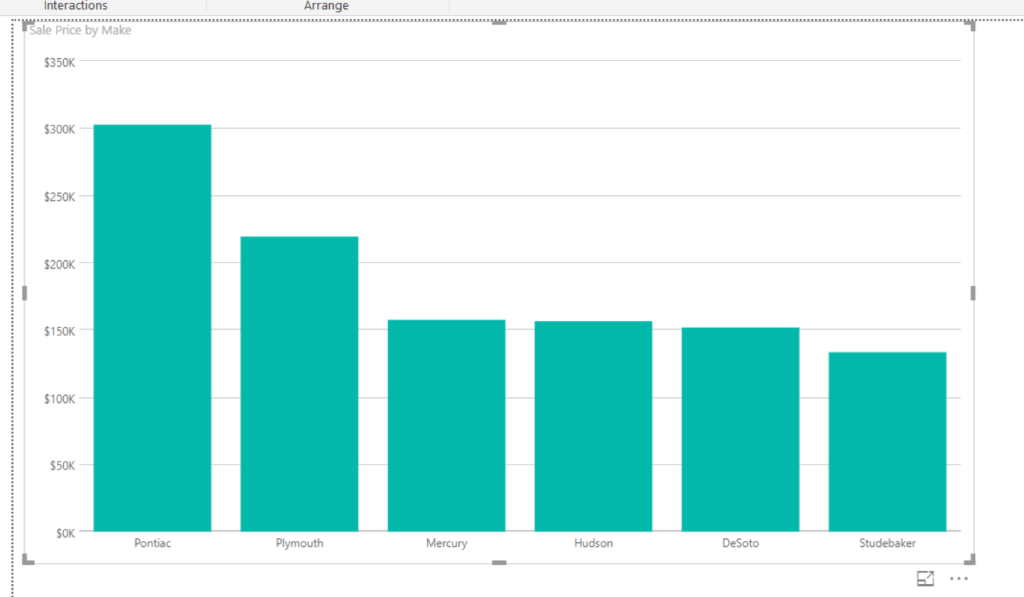Open the More options ellipsis menu
The image size is (1024, 597).
(x=959, y=578)
